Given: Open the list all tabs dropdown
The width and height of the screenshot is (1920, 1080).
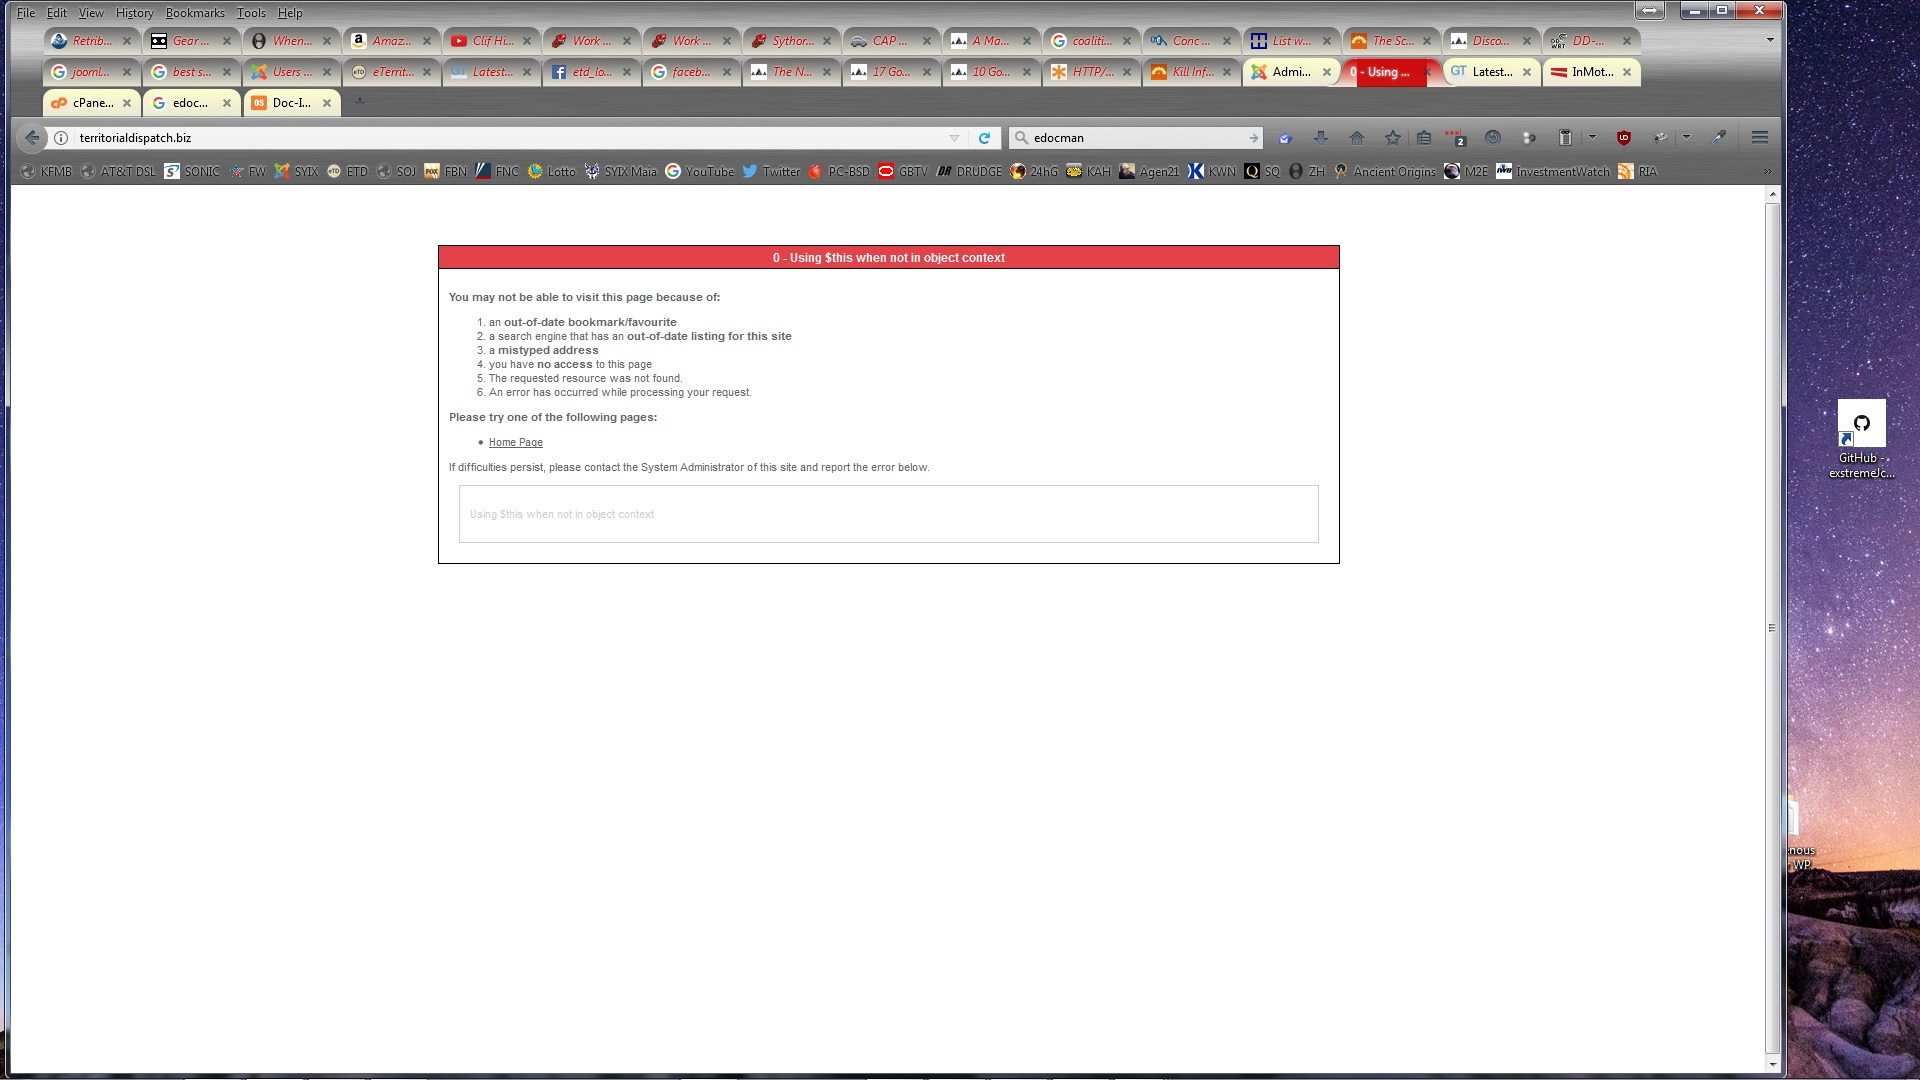Looking at the screenshot, I should click(1769, 41).
